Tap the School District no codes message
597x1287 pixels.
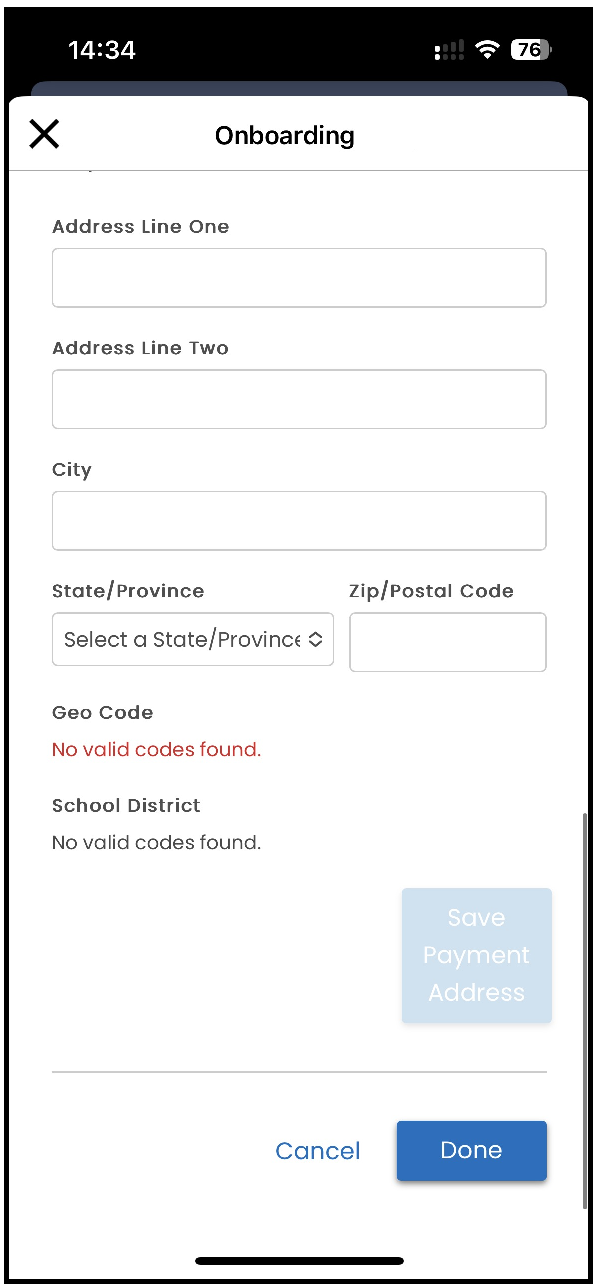point(156,843)
